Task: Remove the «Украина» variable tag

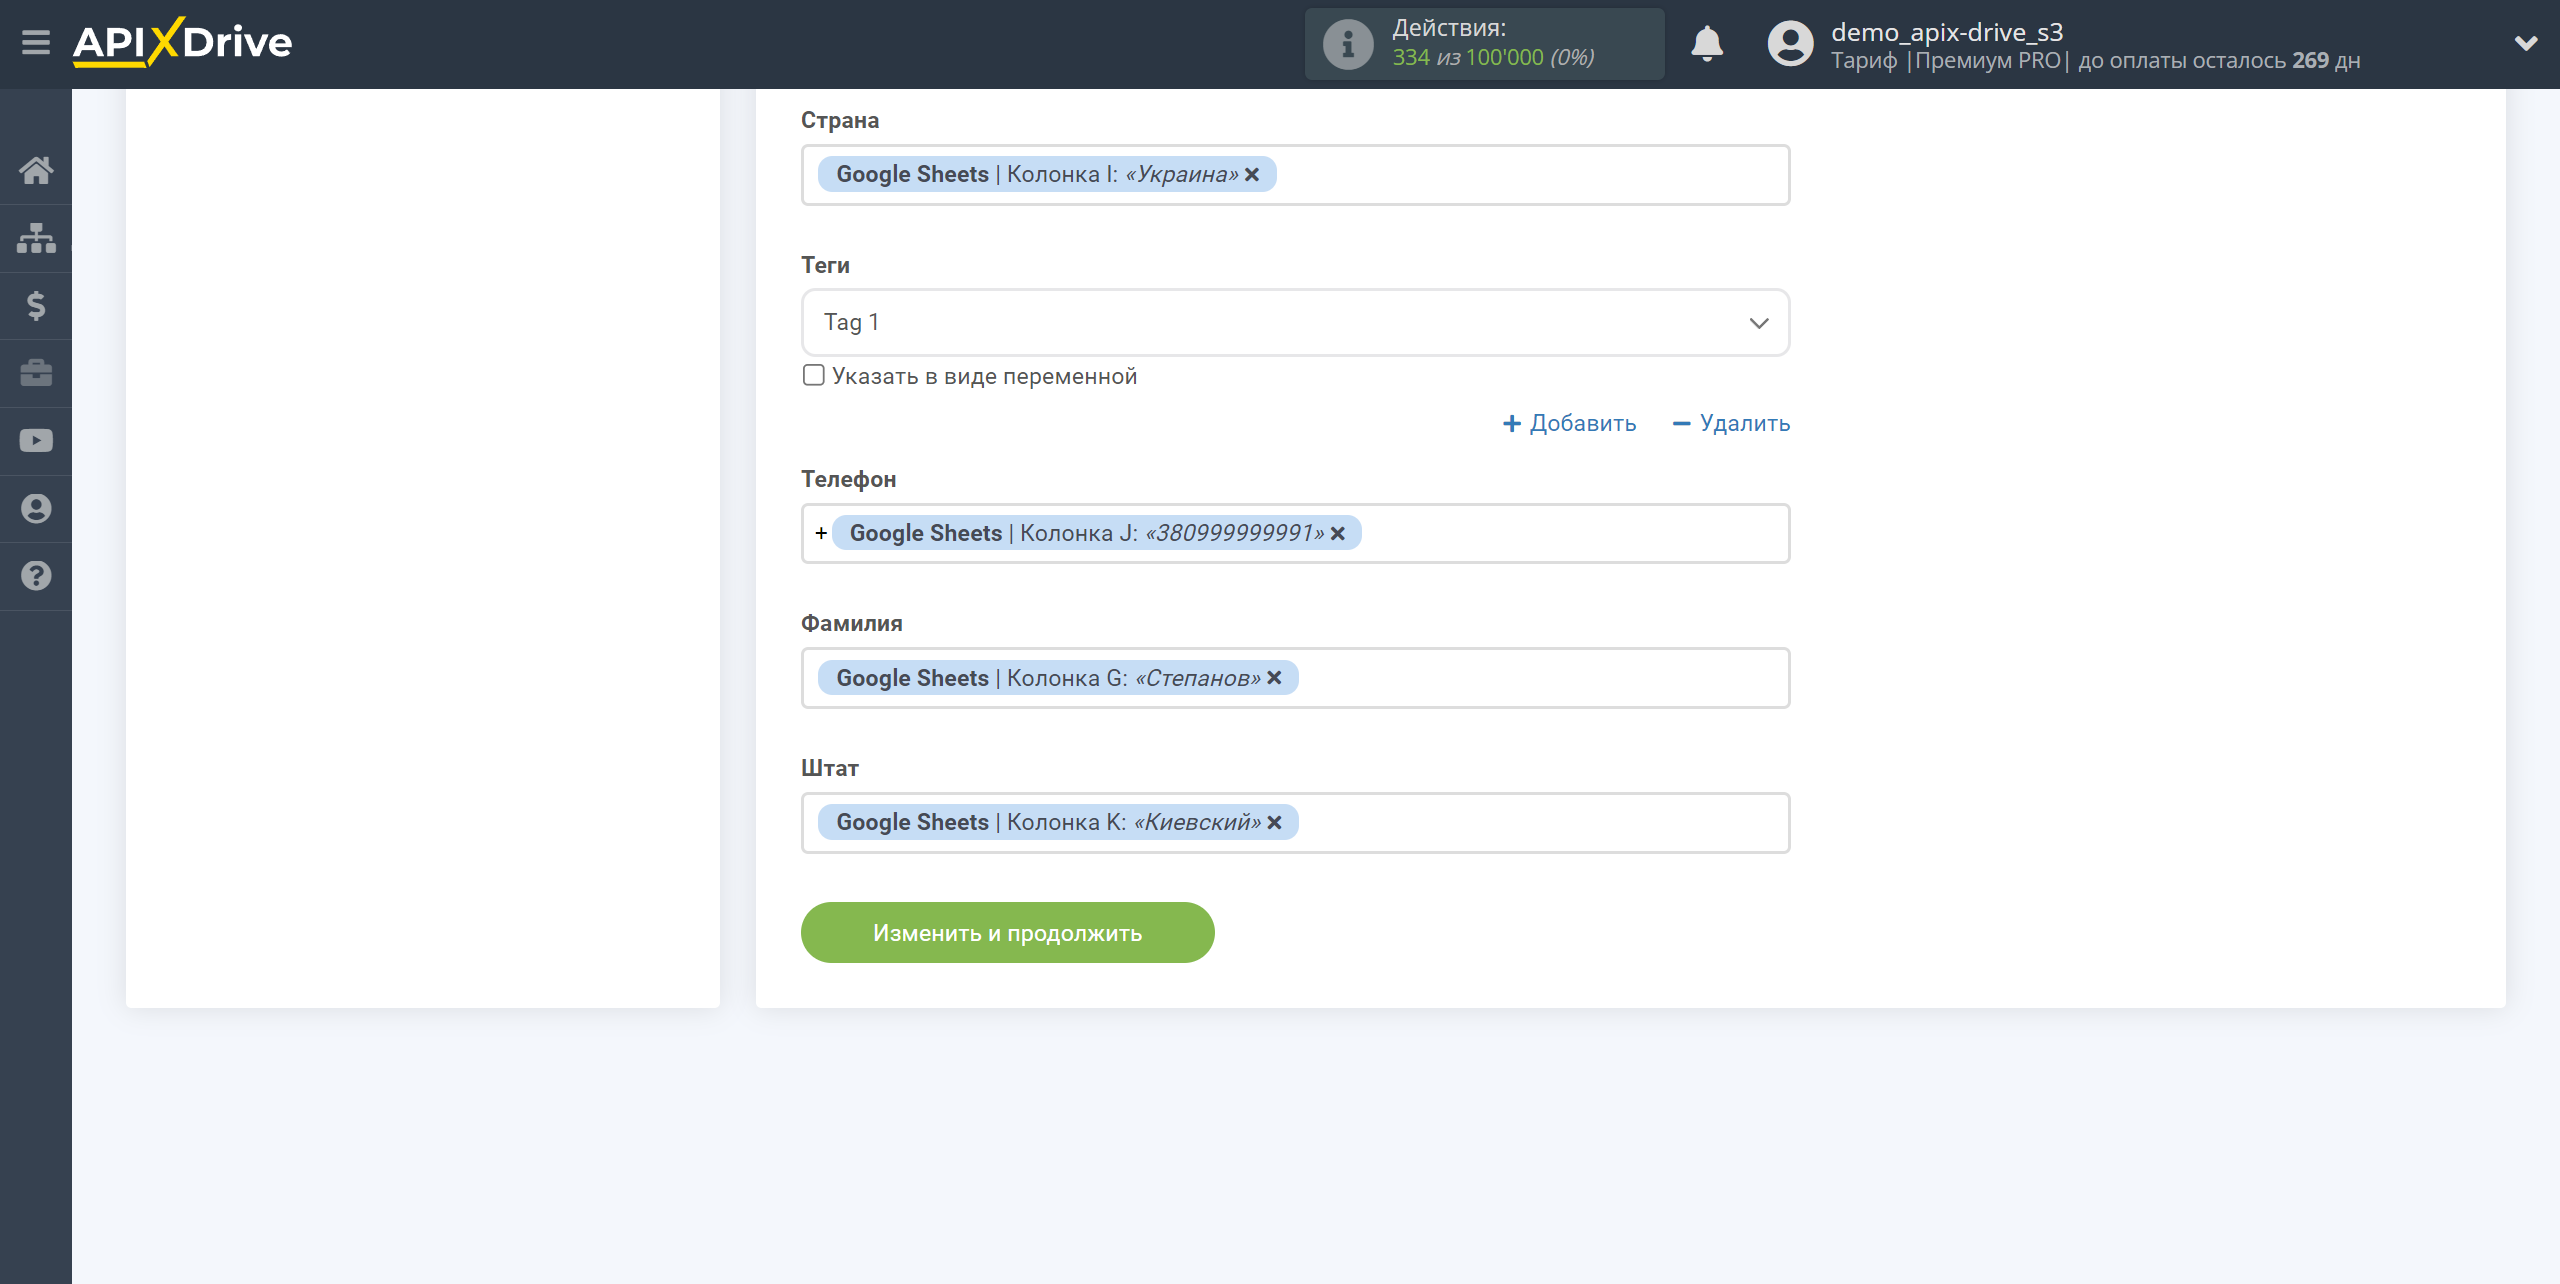Action: (1252, 174)
